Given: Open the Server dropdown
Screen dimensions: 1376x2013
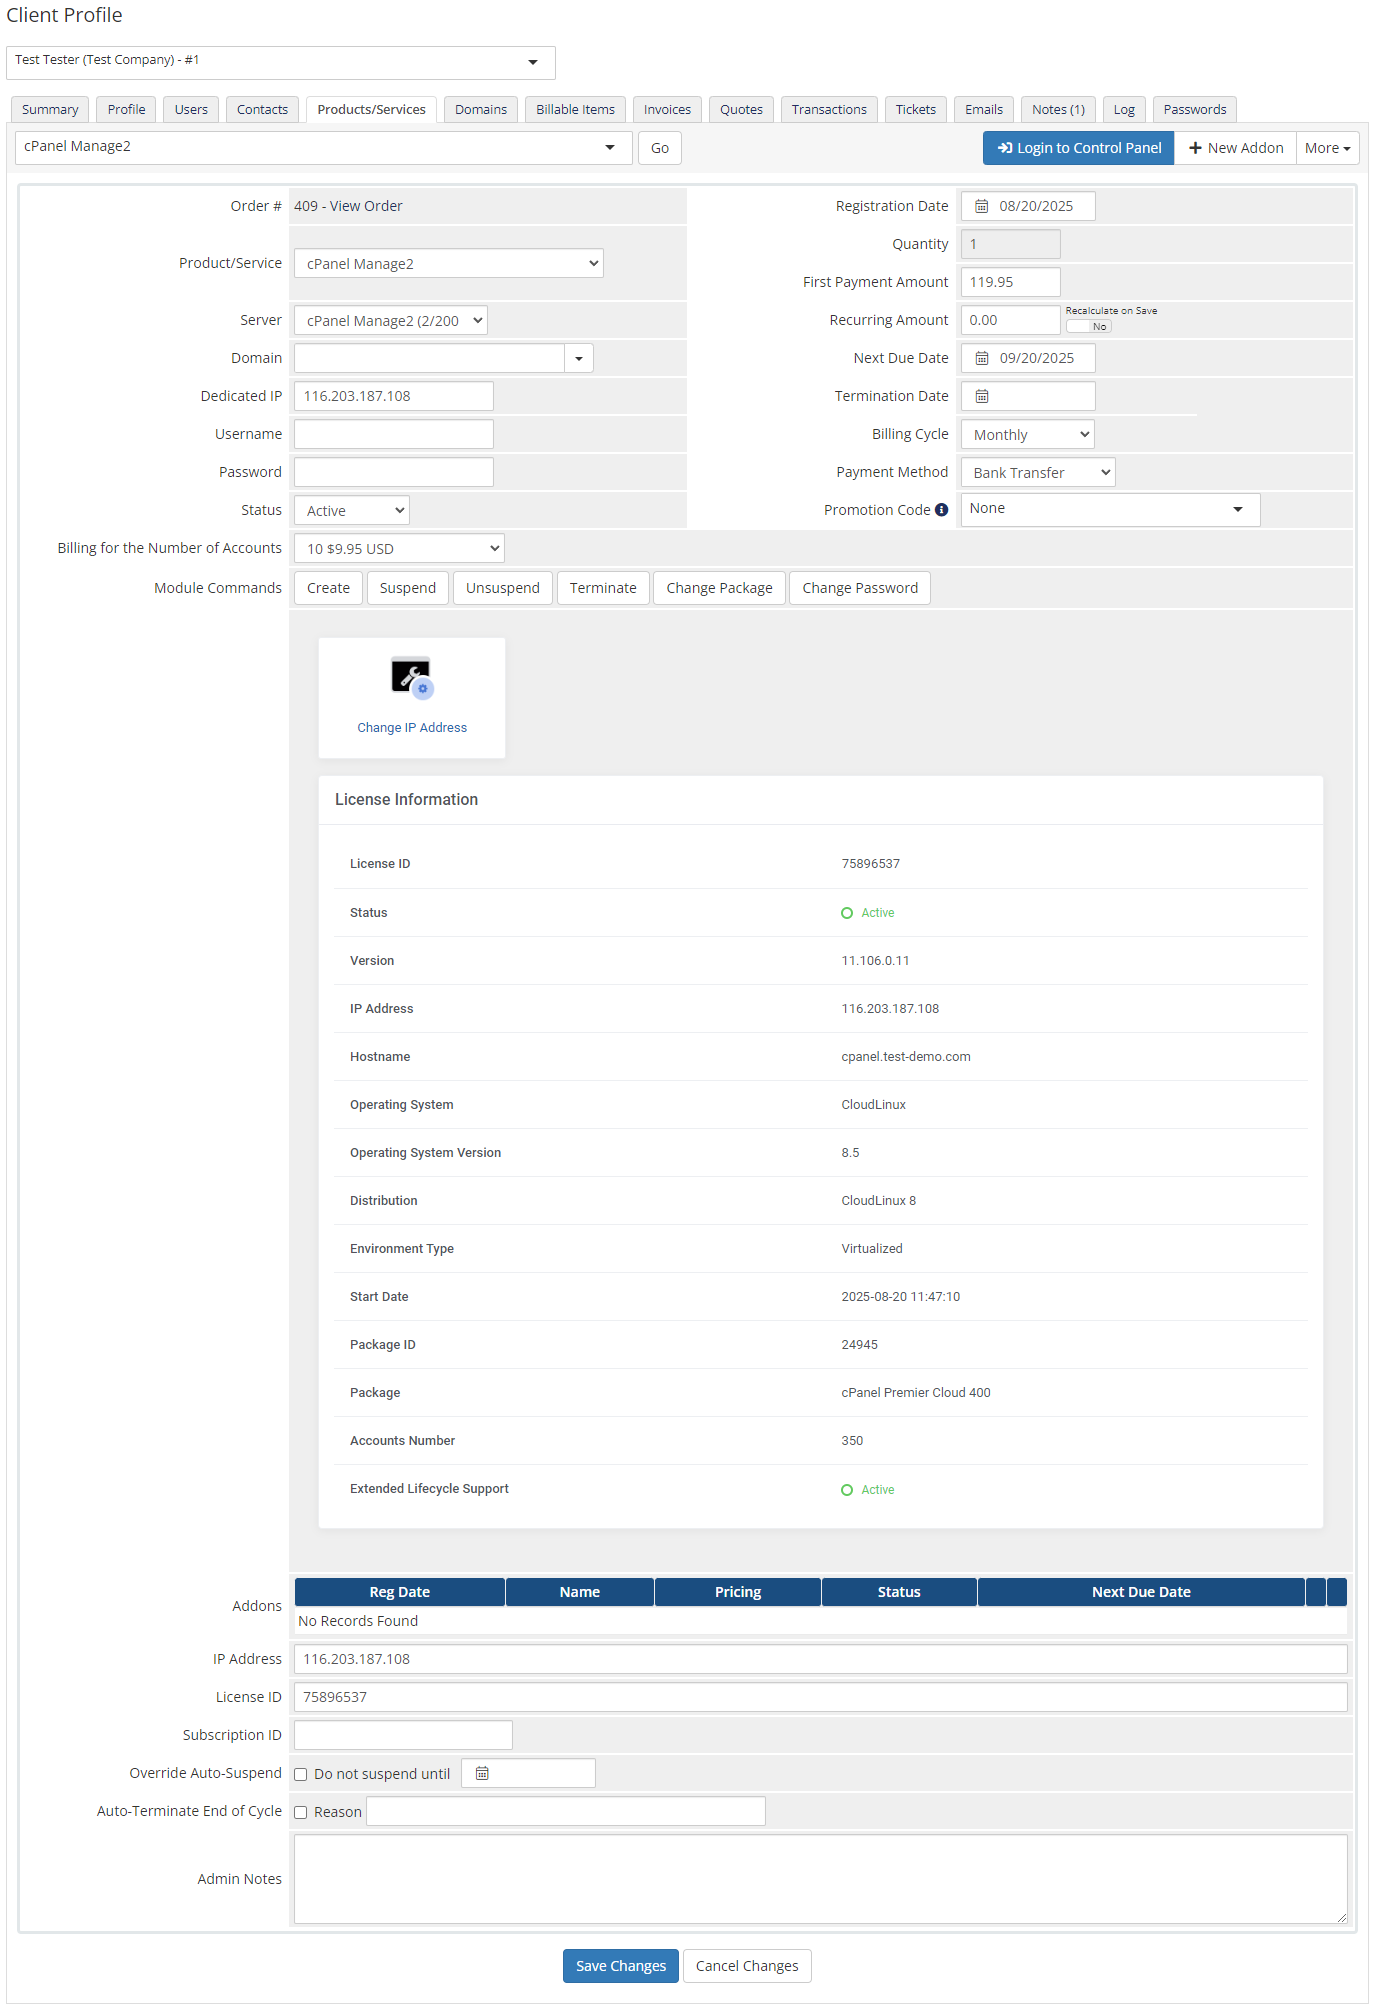Looking at the screenshot, I should (391, 320).
